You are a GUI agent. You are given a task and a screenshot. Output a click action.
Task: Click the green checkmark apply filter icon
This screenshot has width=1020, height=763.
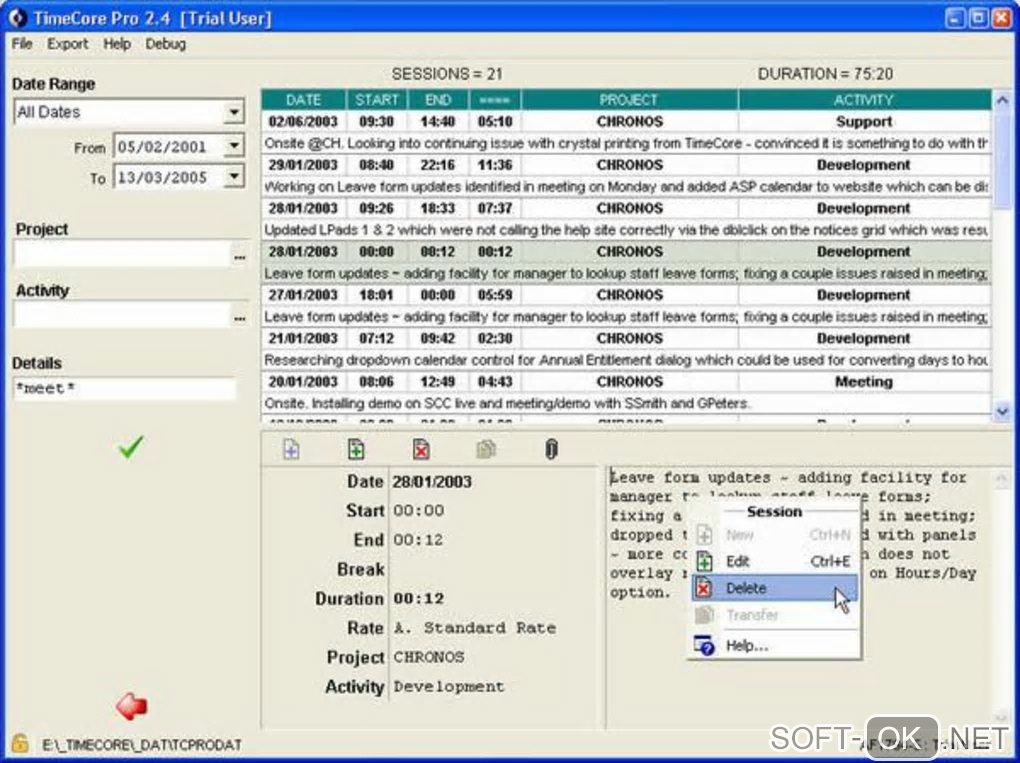pyautogui.click(x=130, y=447)
